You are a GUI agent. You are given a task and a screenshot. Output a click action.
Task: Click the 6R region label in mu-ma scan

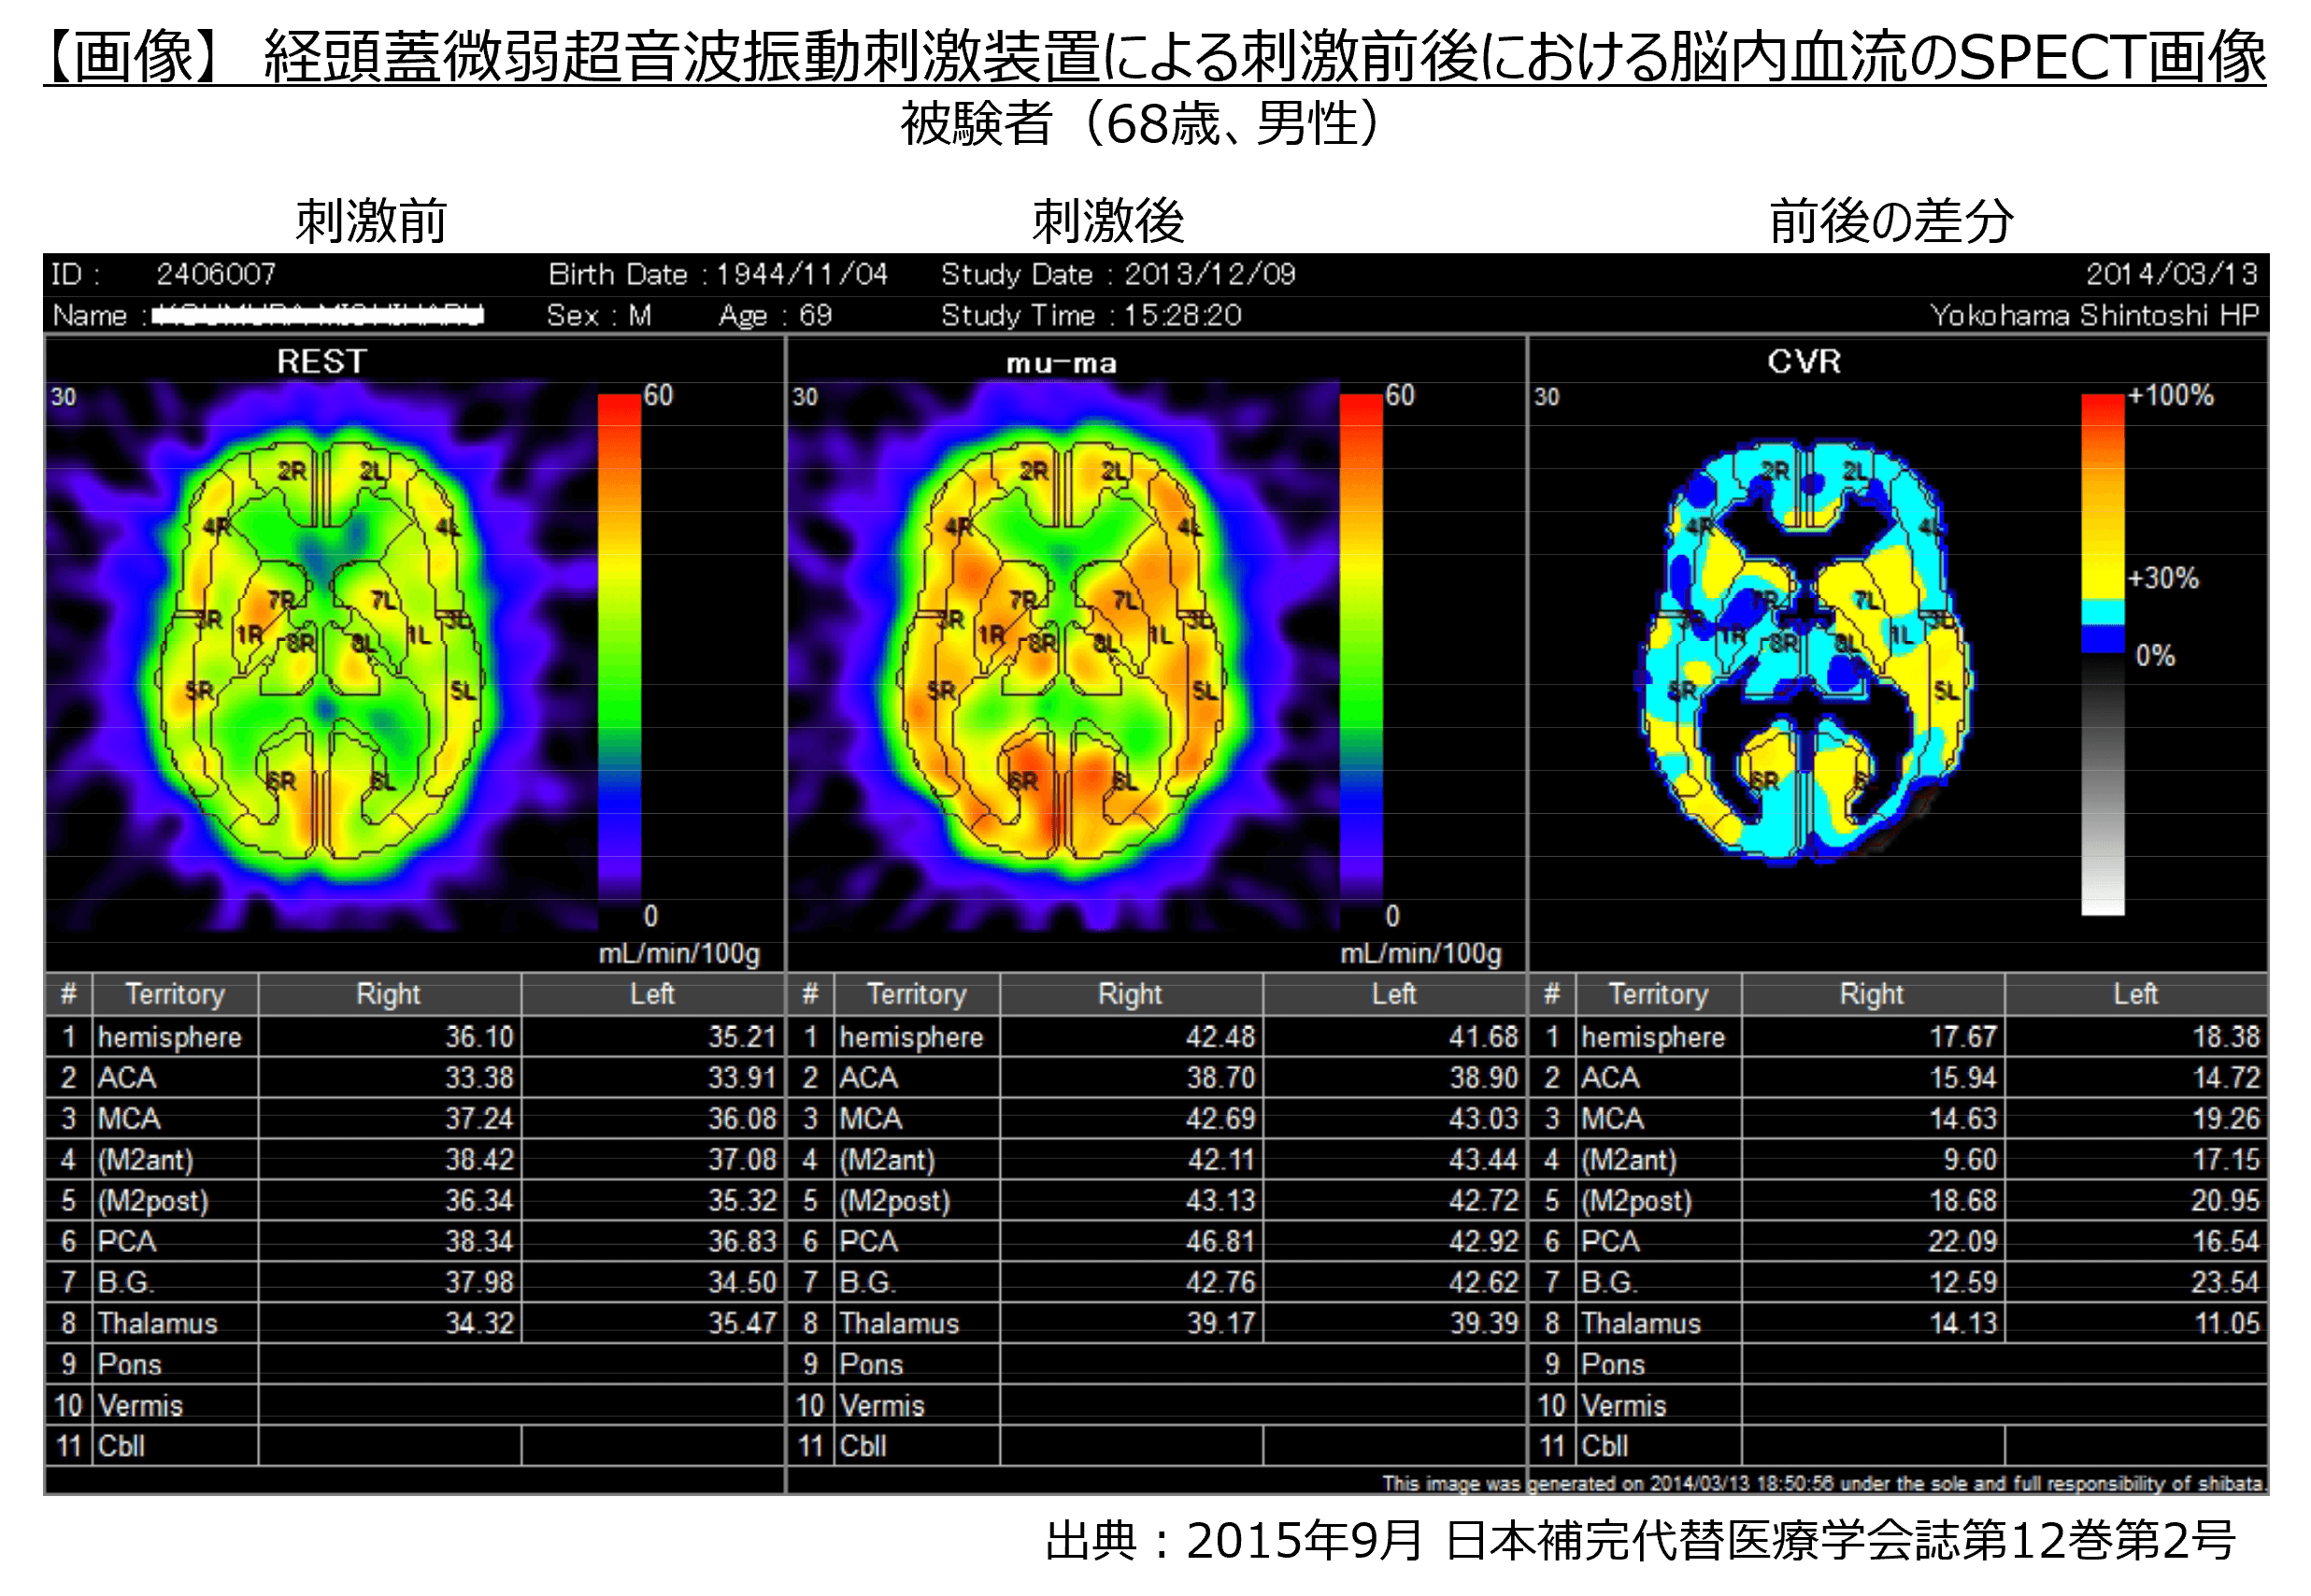(1023, 781)
